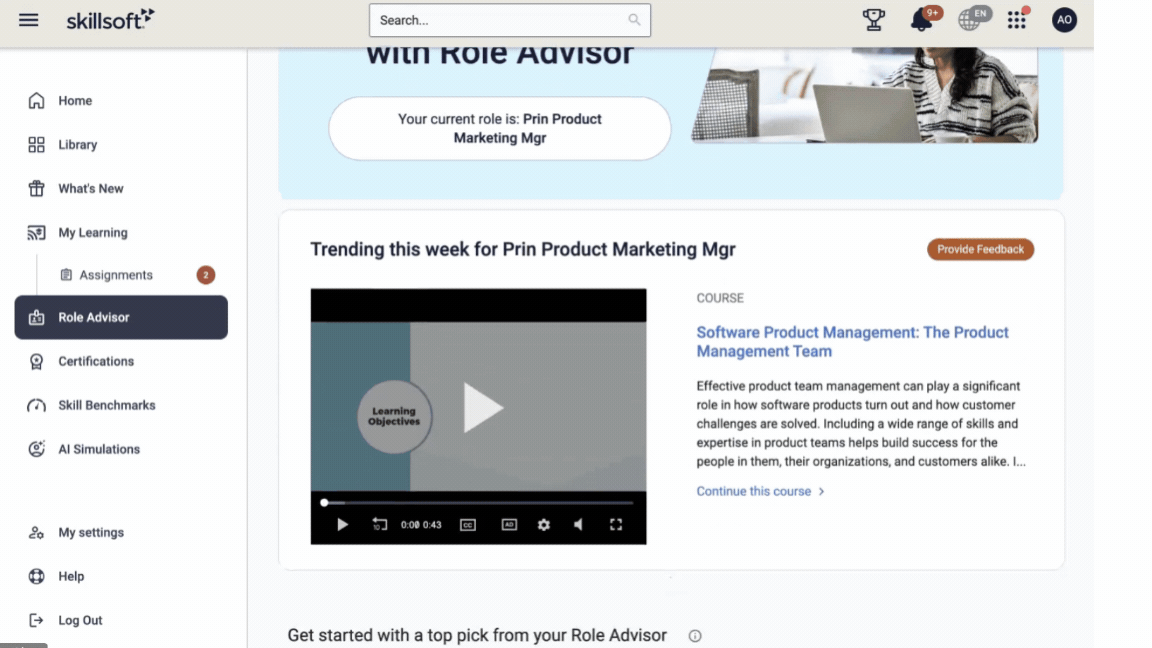The image size is (1152, 648).
Task: Toggle audio description on video
Action: (509, 525)
